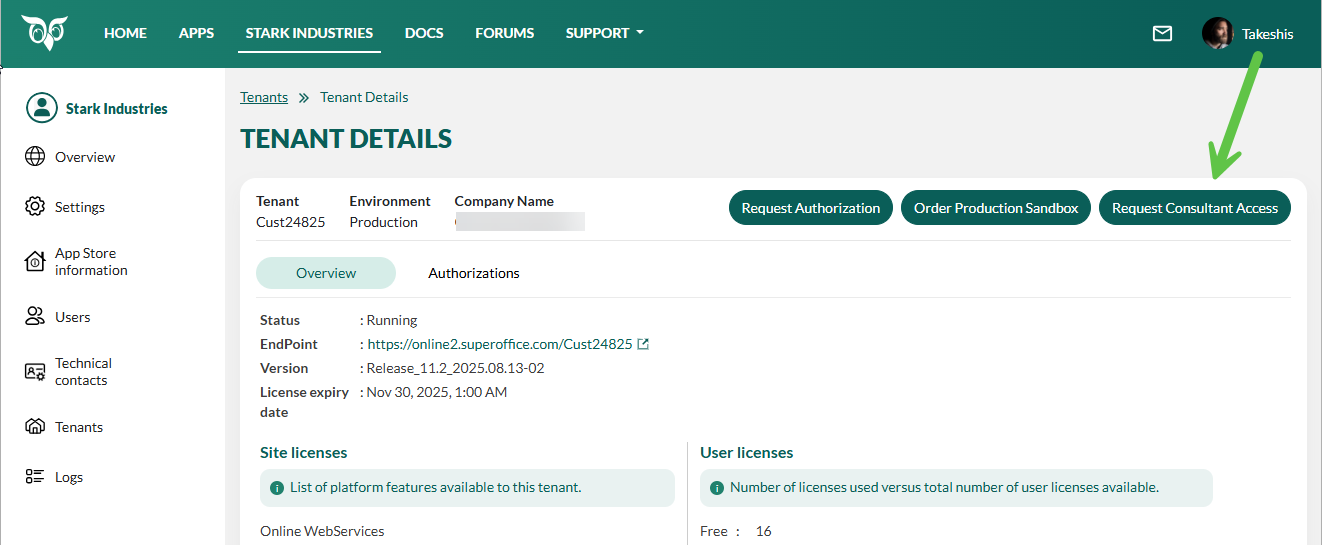Open App Store information in sidebar

click(x=91, y=262)
